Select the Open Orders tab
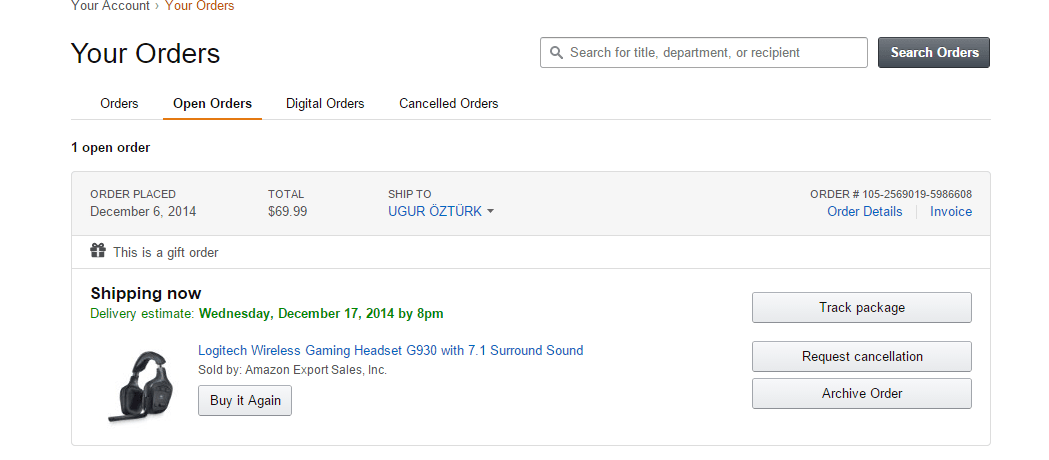The height and width of the screenshot is (460, 1049). (212, 103)
